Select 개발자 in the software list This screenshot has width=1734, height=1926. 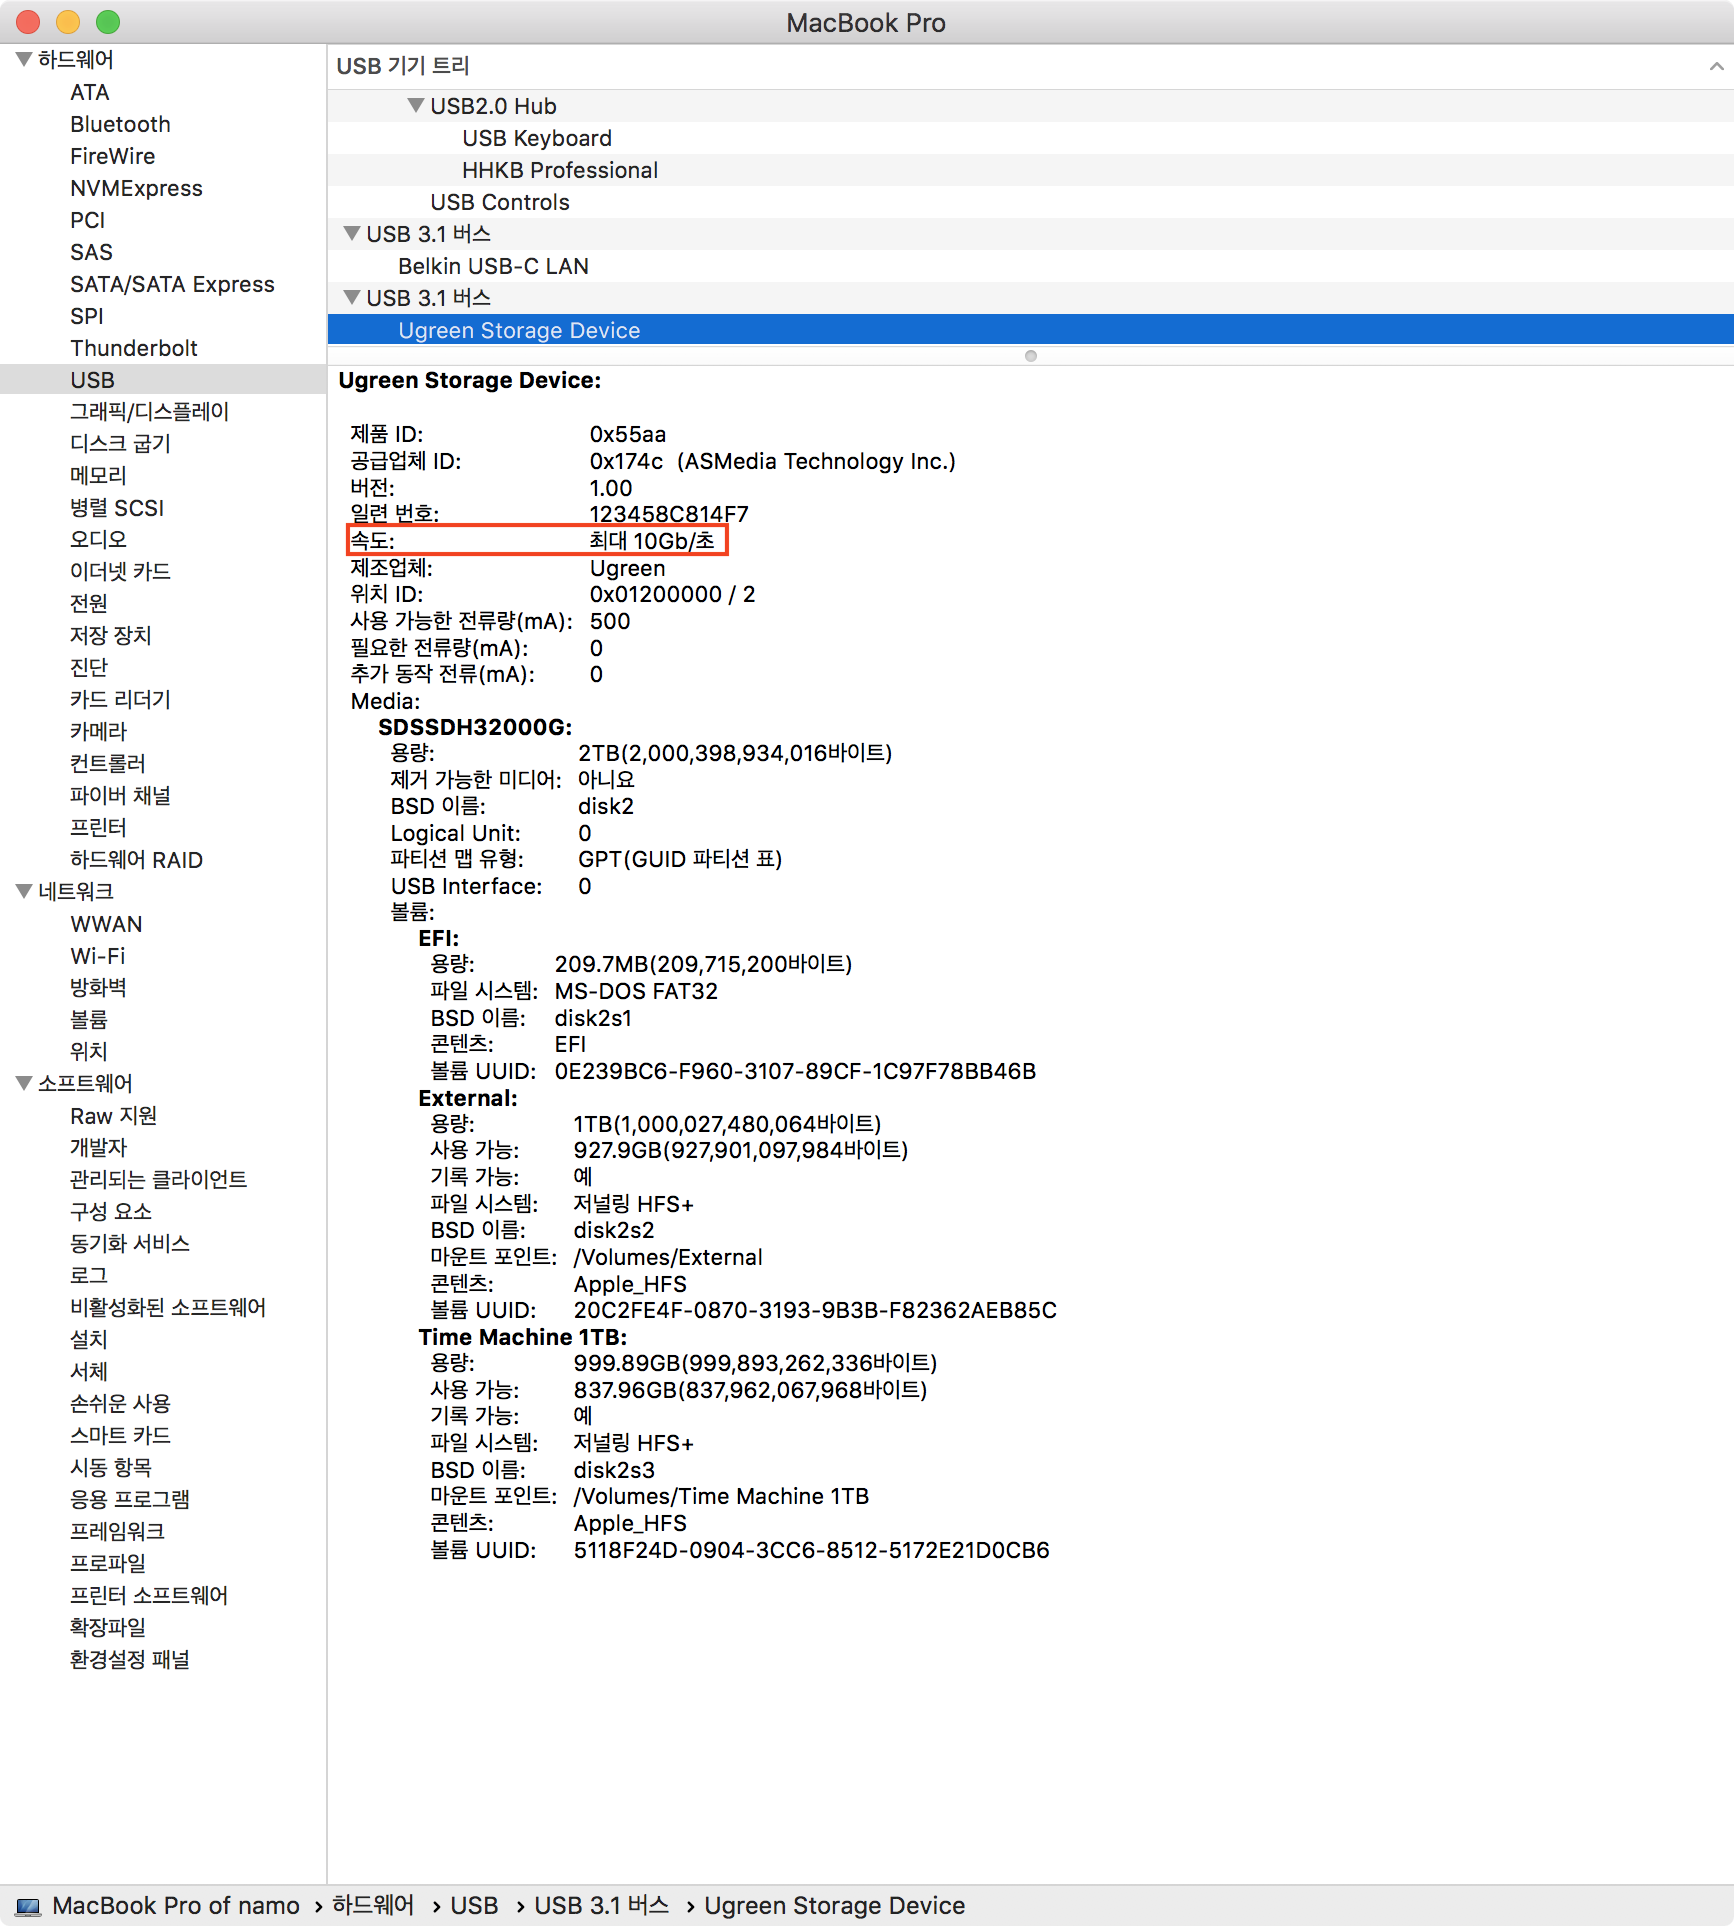click(98, 1148)
